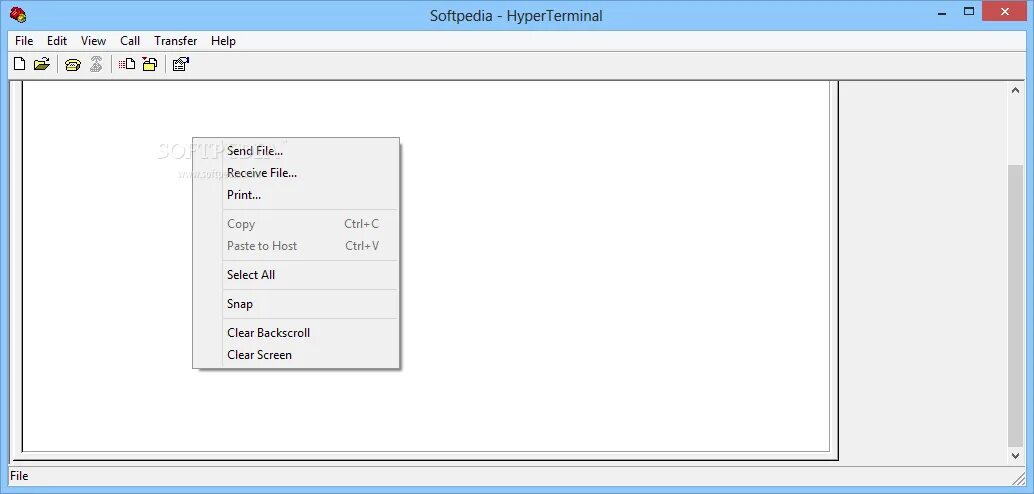
Task: Choose Clear Backscroll in the context menu
Action: pyautogui.click(x=296, y=332)
